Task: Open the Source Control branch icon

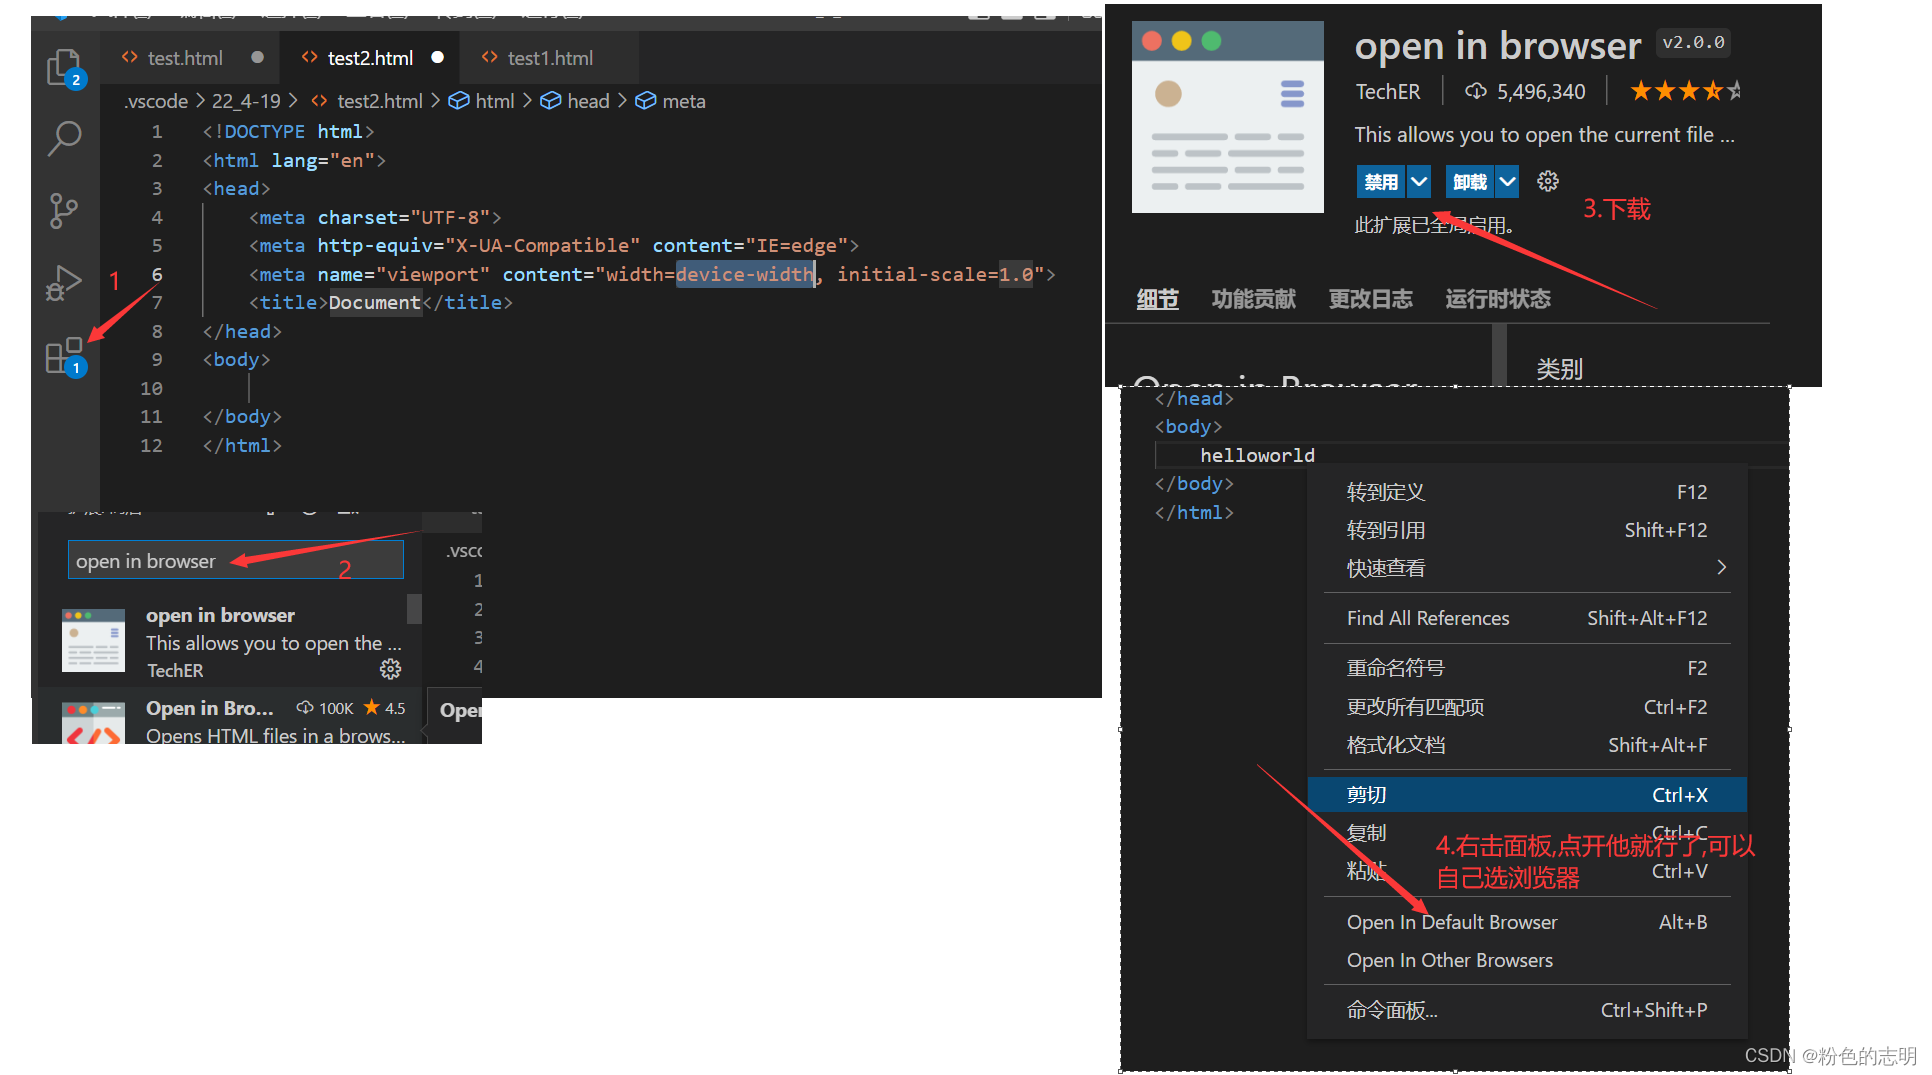Action: tap(64, 210)
